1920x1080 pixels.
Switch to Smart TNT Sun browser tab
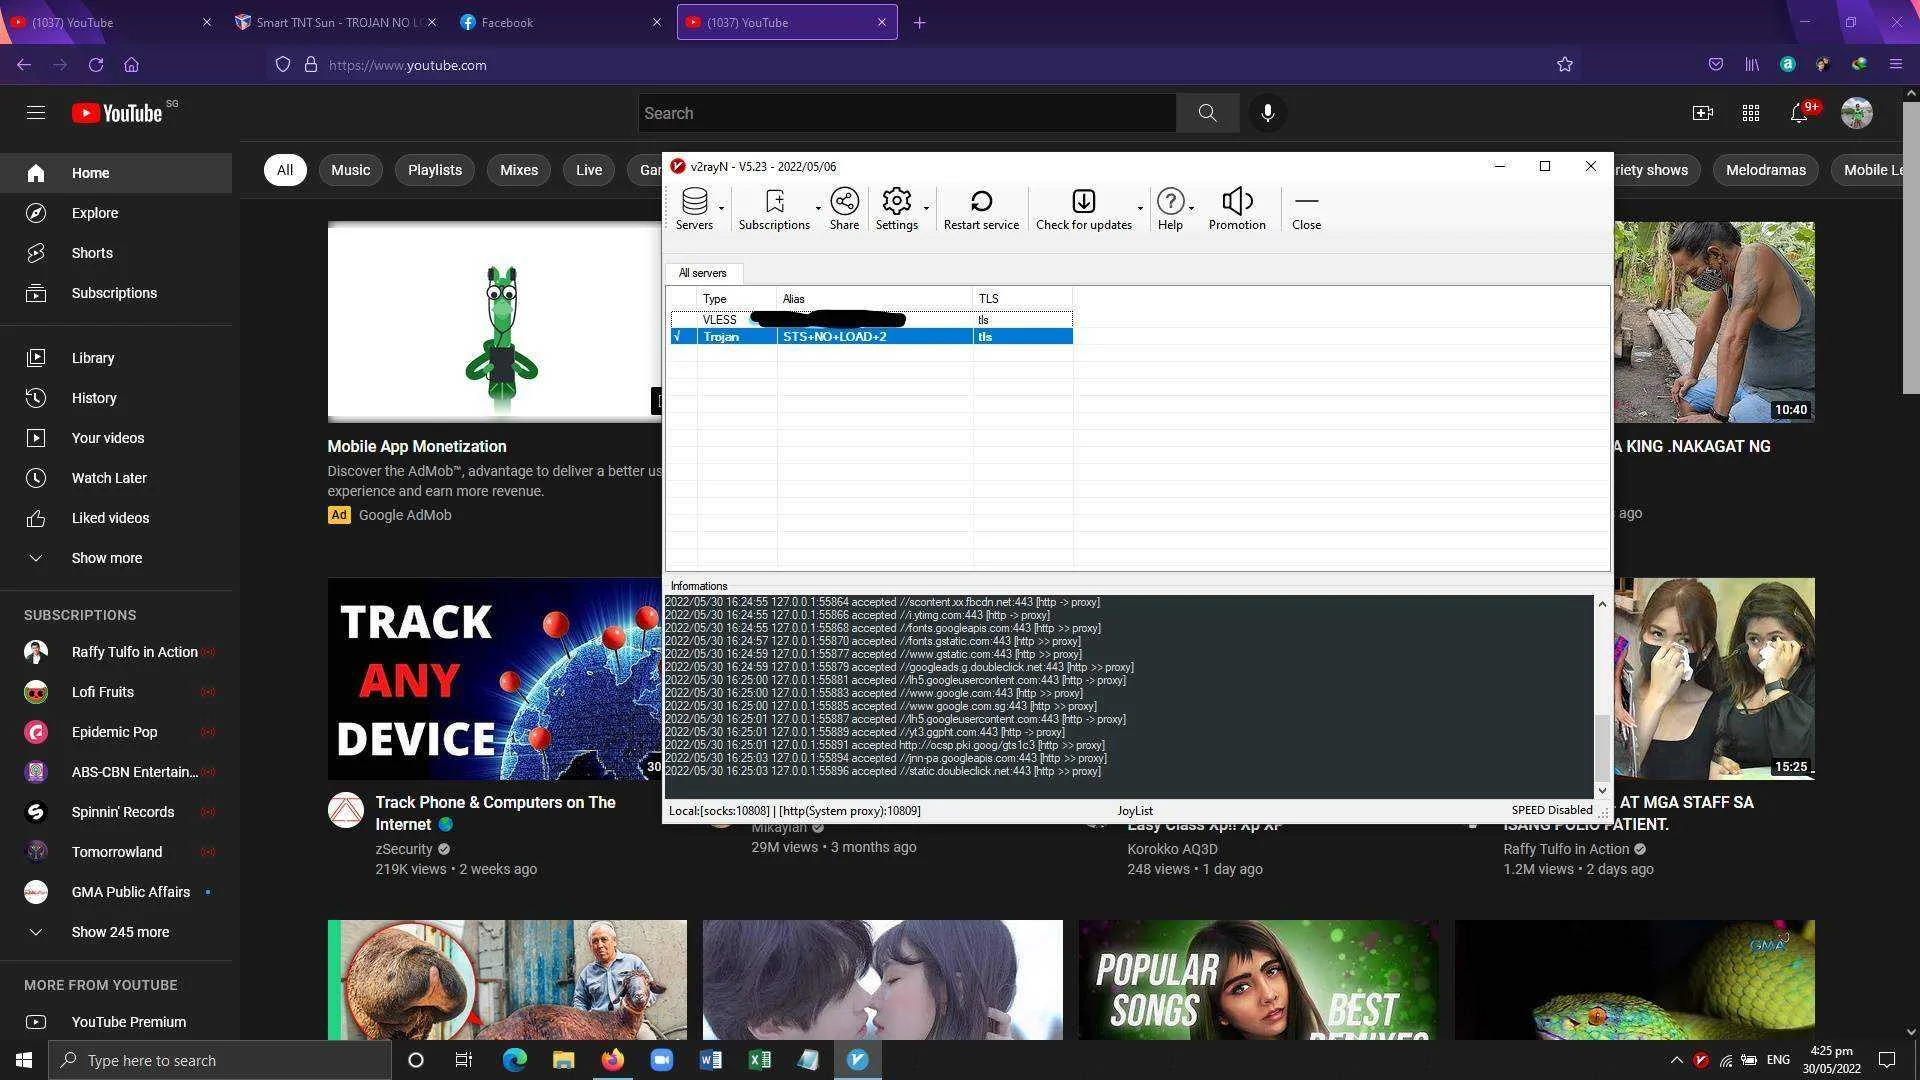coord(335,22)
